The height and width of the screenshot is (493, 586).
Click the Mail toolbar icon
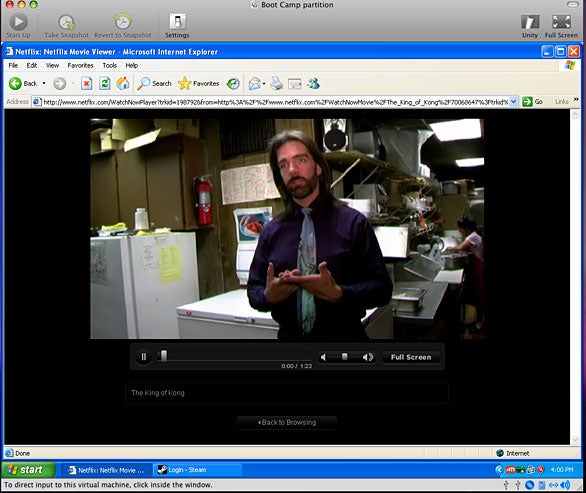(x=255, y=83)
